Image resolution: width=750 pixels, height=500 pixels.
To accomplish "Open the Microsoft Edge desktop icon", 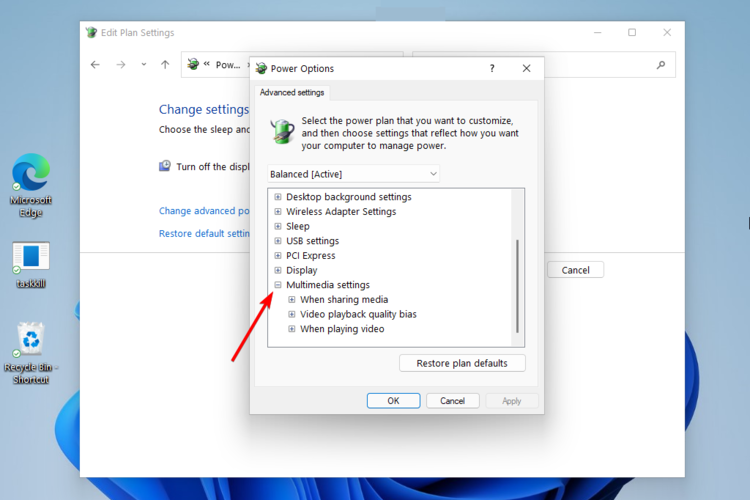I will (31, 184).
